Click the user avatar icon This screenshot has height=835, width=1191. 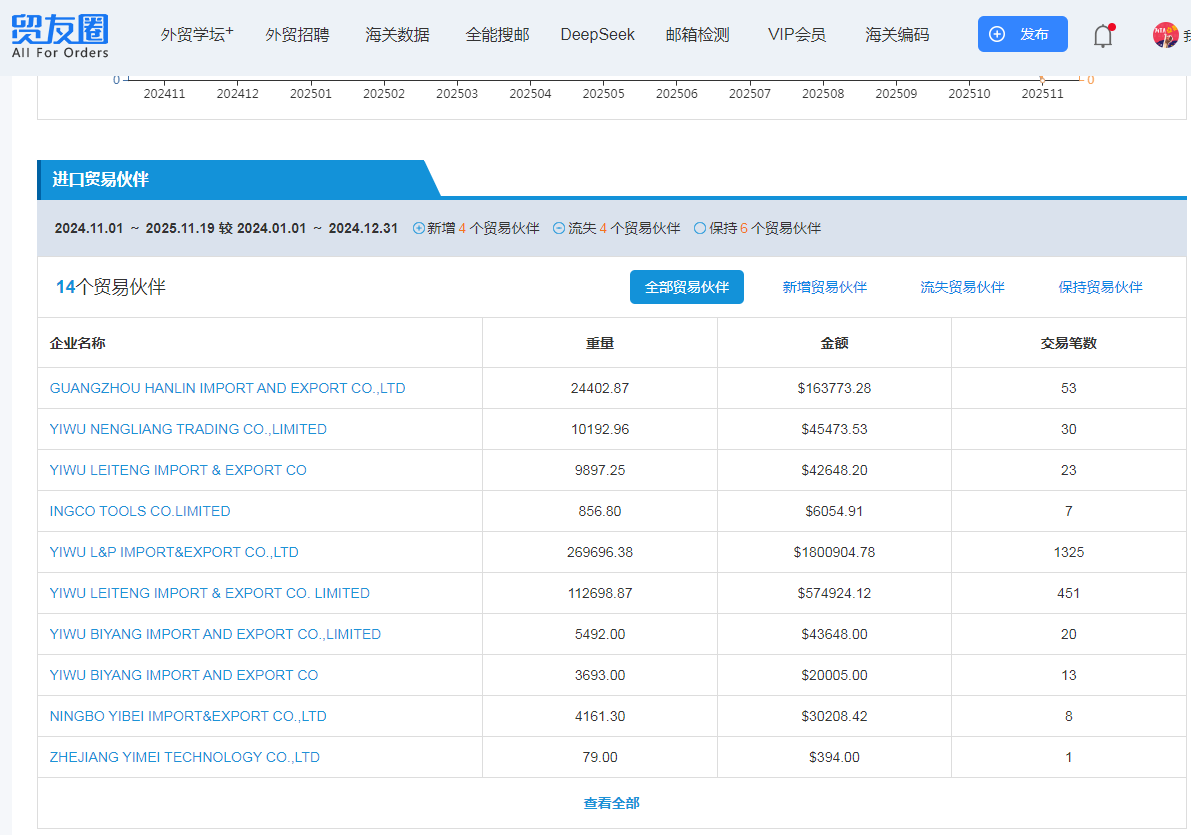click(1165, 35)
